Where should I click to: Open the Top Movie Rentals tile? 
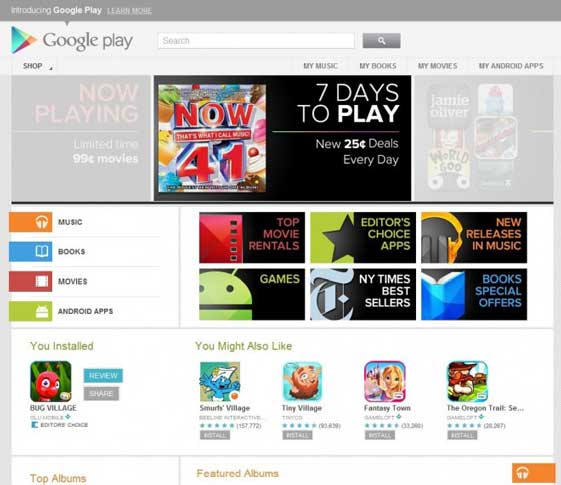252,237
